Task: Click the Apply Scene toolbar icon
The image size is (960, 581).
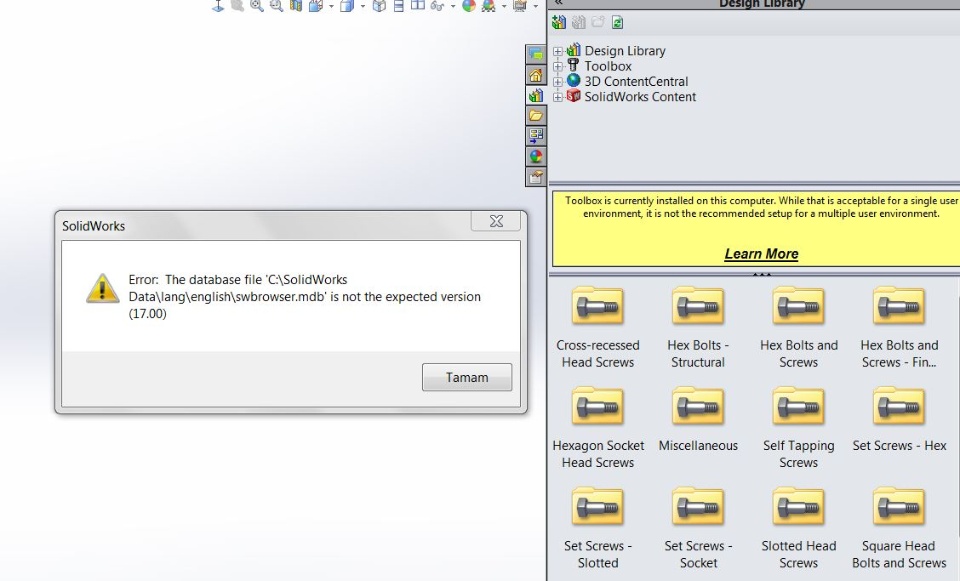Action: tap(489, 6)
